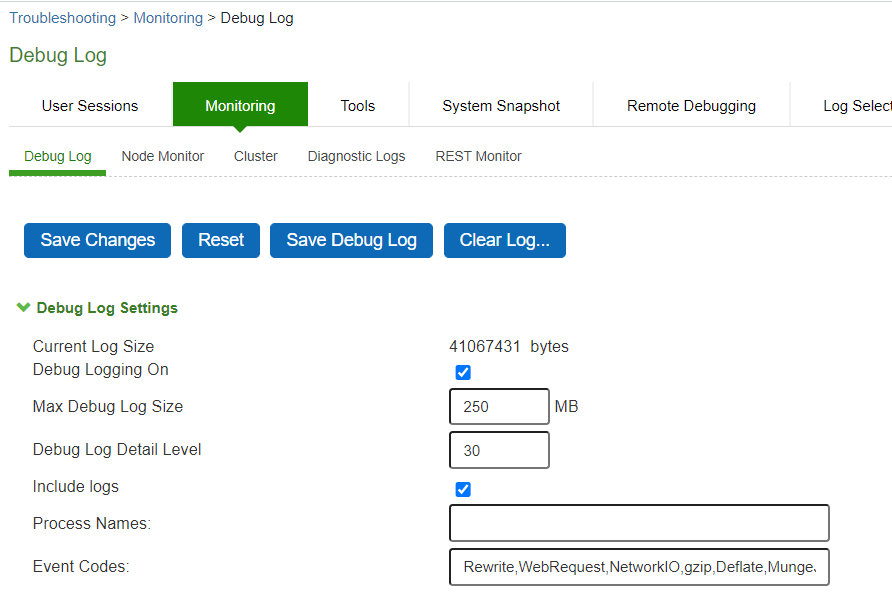
Task: Open the Troubleshooting breadcrumb link
Action: (x=62, y=17)
